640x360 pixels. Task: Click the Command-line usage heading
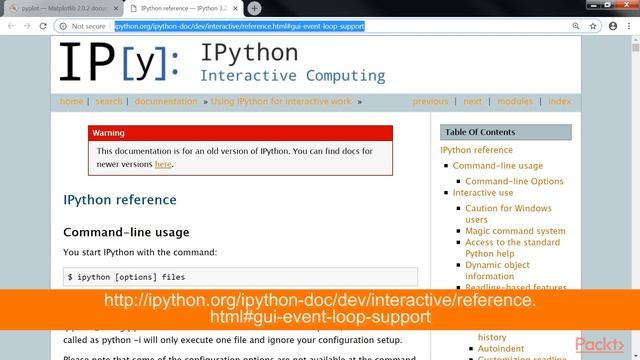(126, 232)
